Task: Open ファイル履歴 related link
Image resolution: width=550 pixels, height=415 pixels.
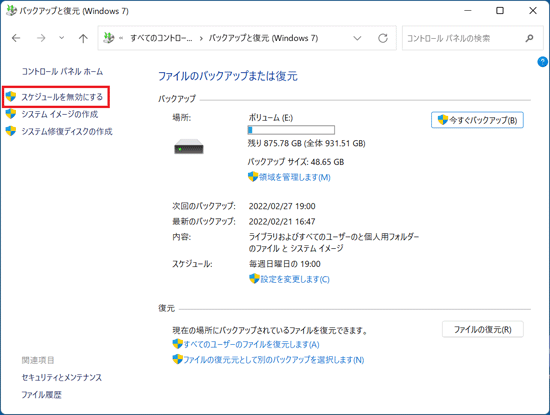Action: pos(41,395)
